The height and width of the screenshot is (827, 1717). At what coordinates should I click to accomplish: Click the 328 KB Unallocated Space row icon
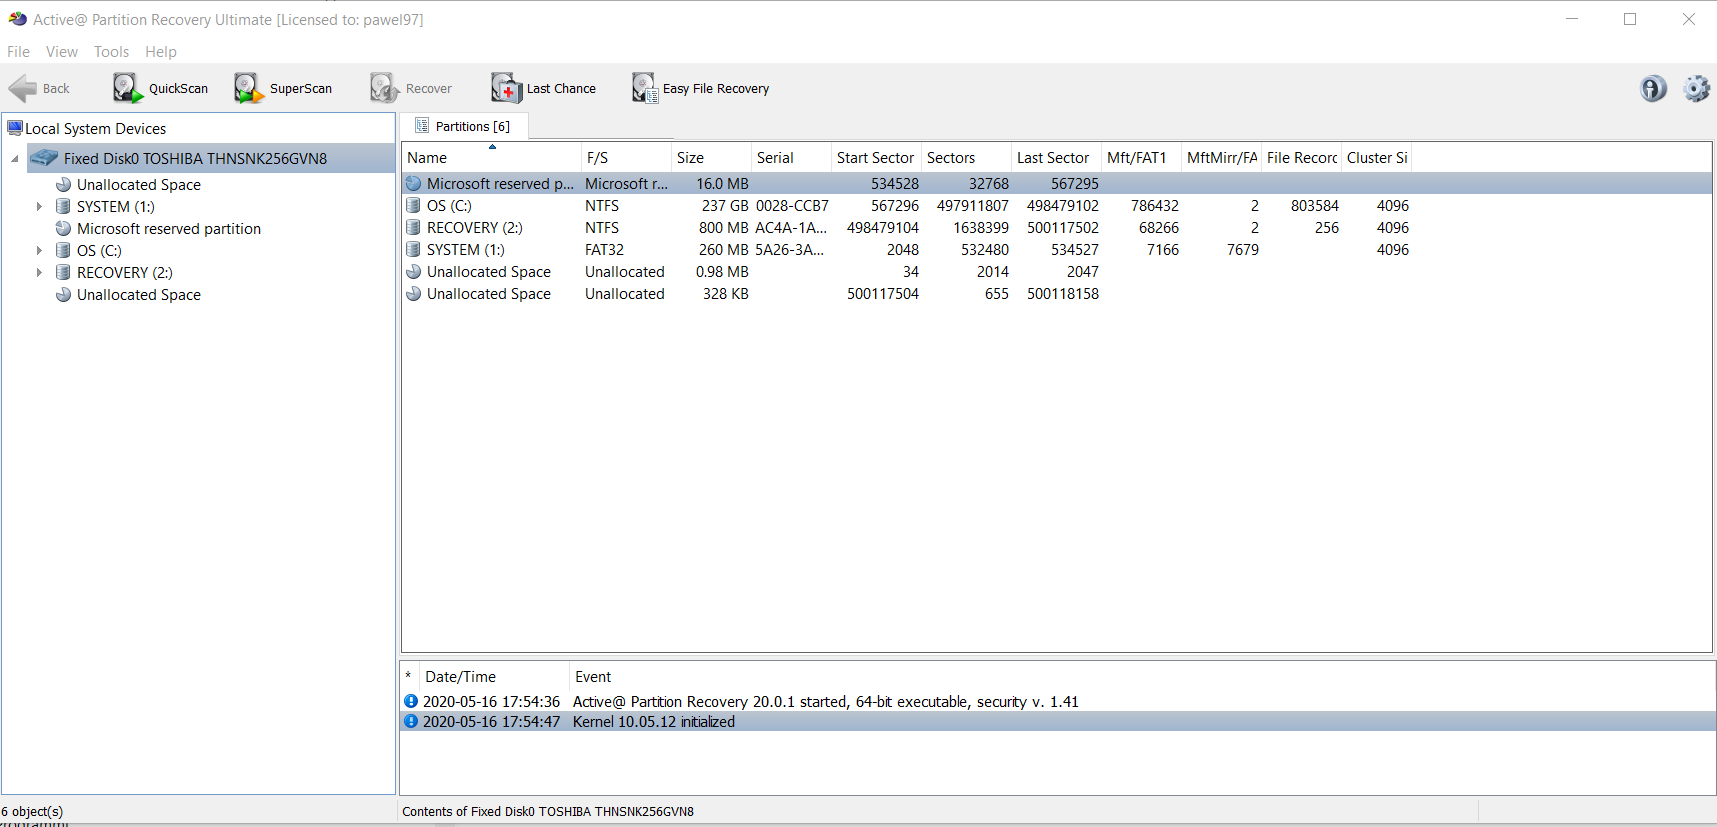coord(413,294)
